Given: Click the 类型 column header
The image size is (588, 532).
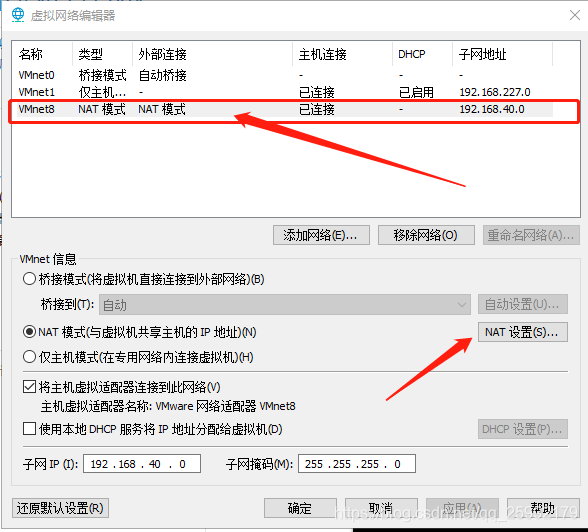Looking at the screenshot, I should 102,54.
